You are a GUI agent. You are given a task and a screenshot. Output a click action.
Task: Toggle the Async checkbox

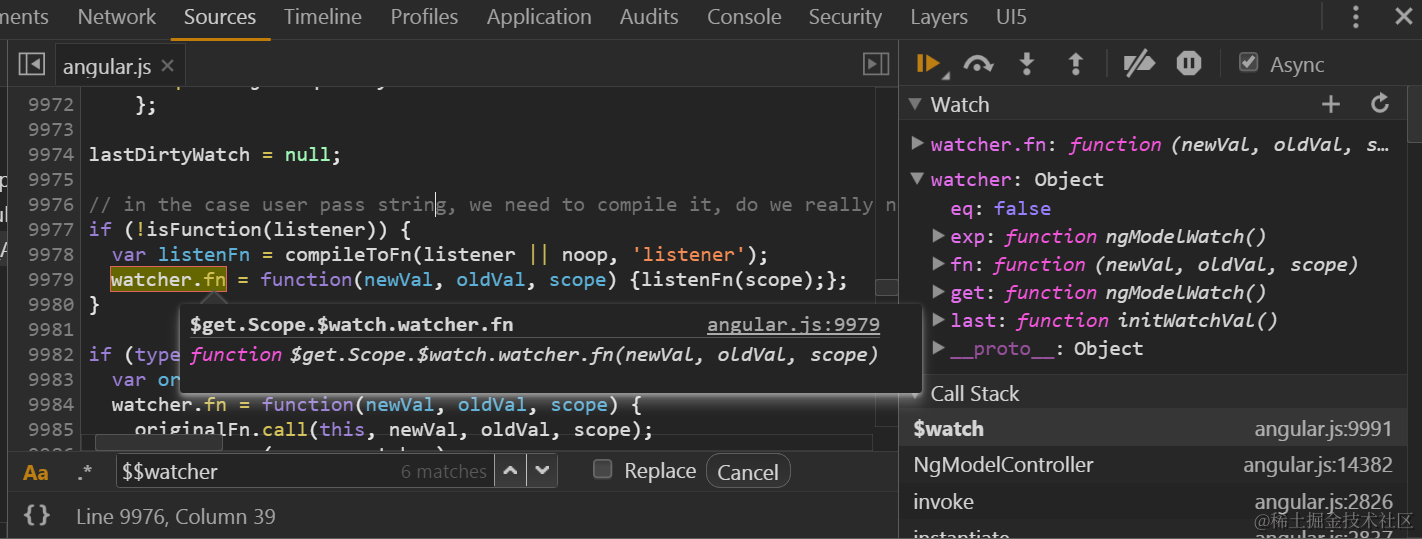click(1248, 63)
